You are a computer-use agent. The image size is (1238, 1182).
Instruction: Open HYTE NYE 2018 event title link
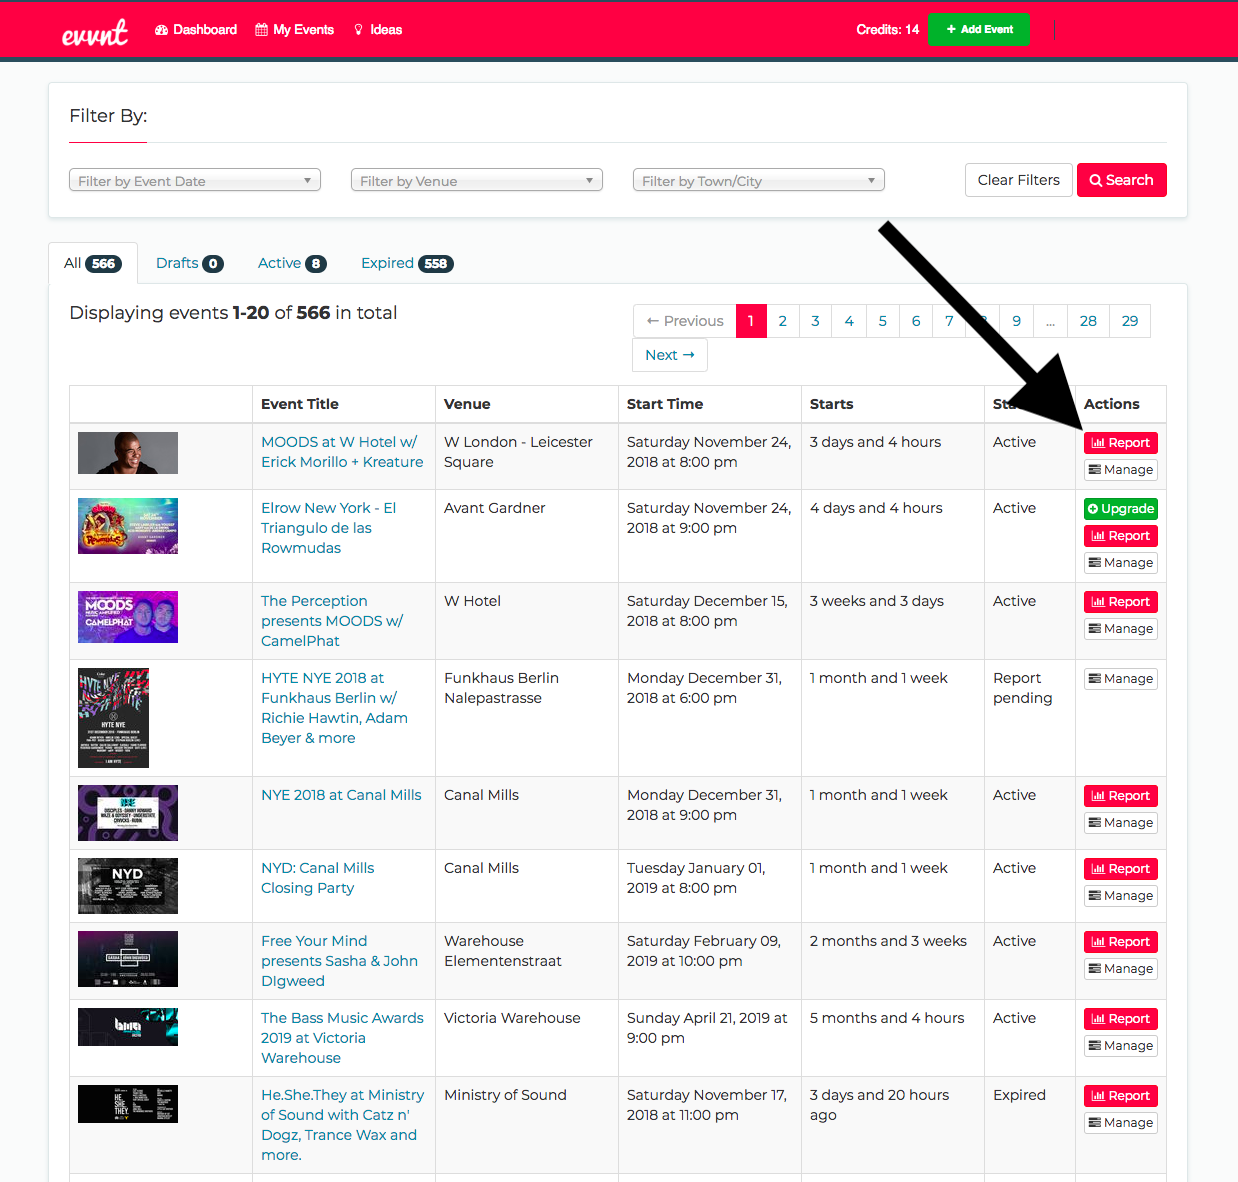[334, 708]
